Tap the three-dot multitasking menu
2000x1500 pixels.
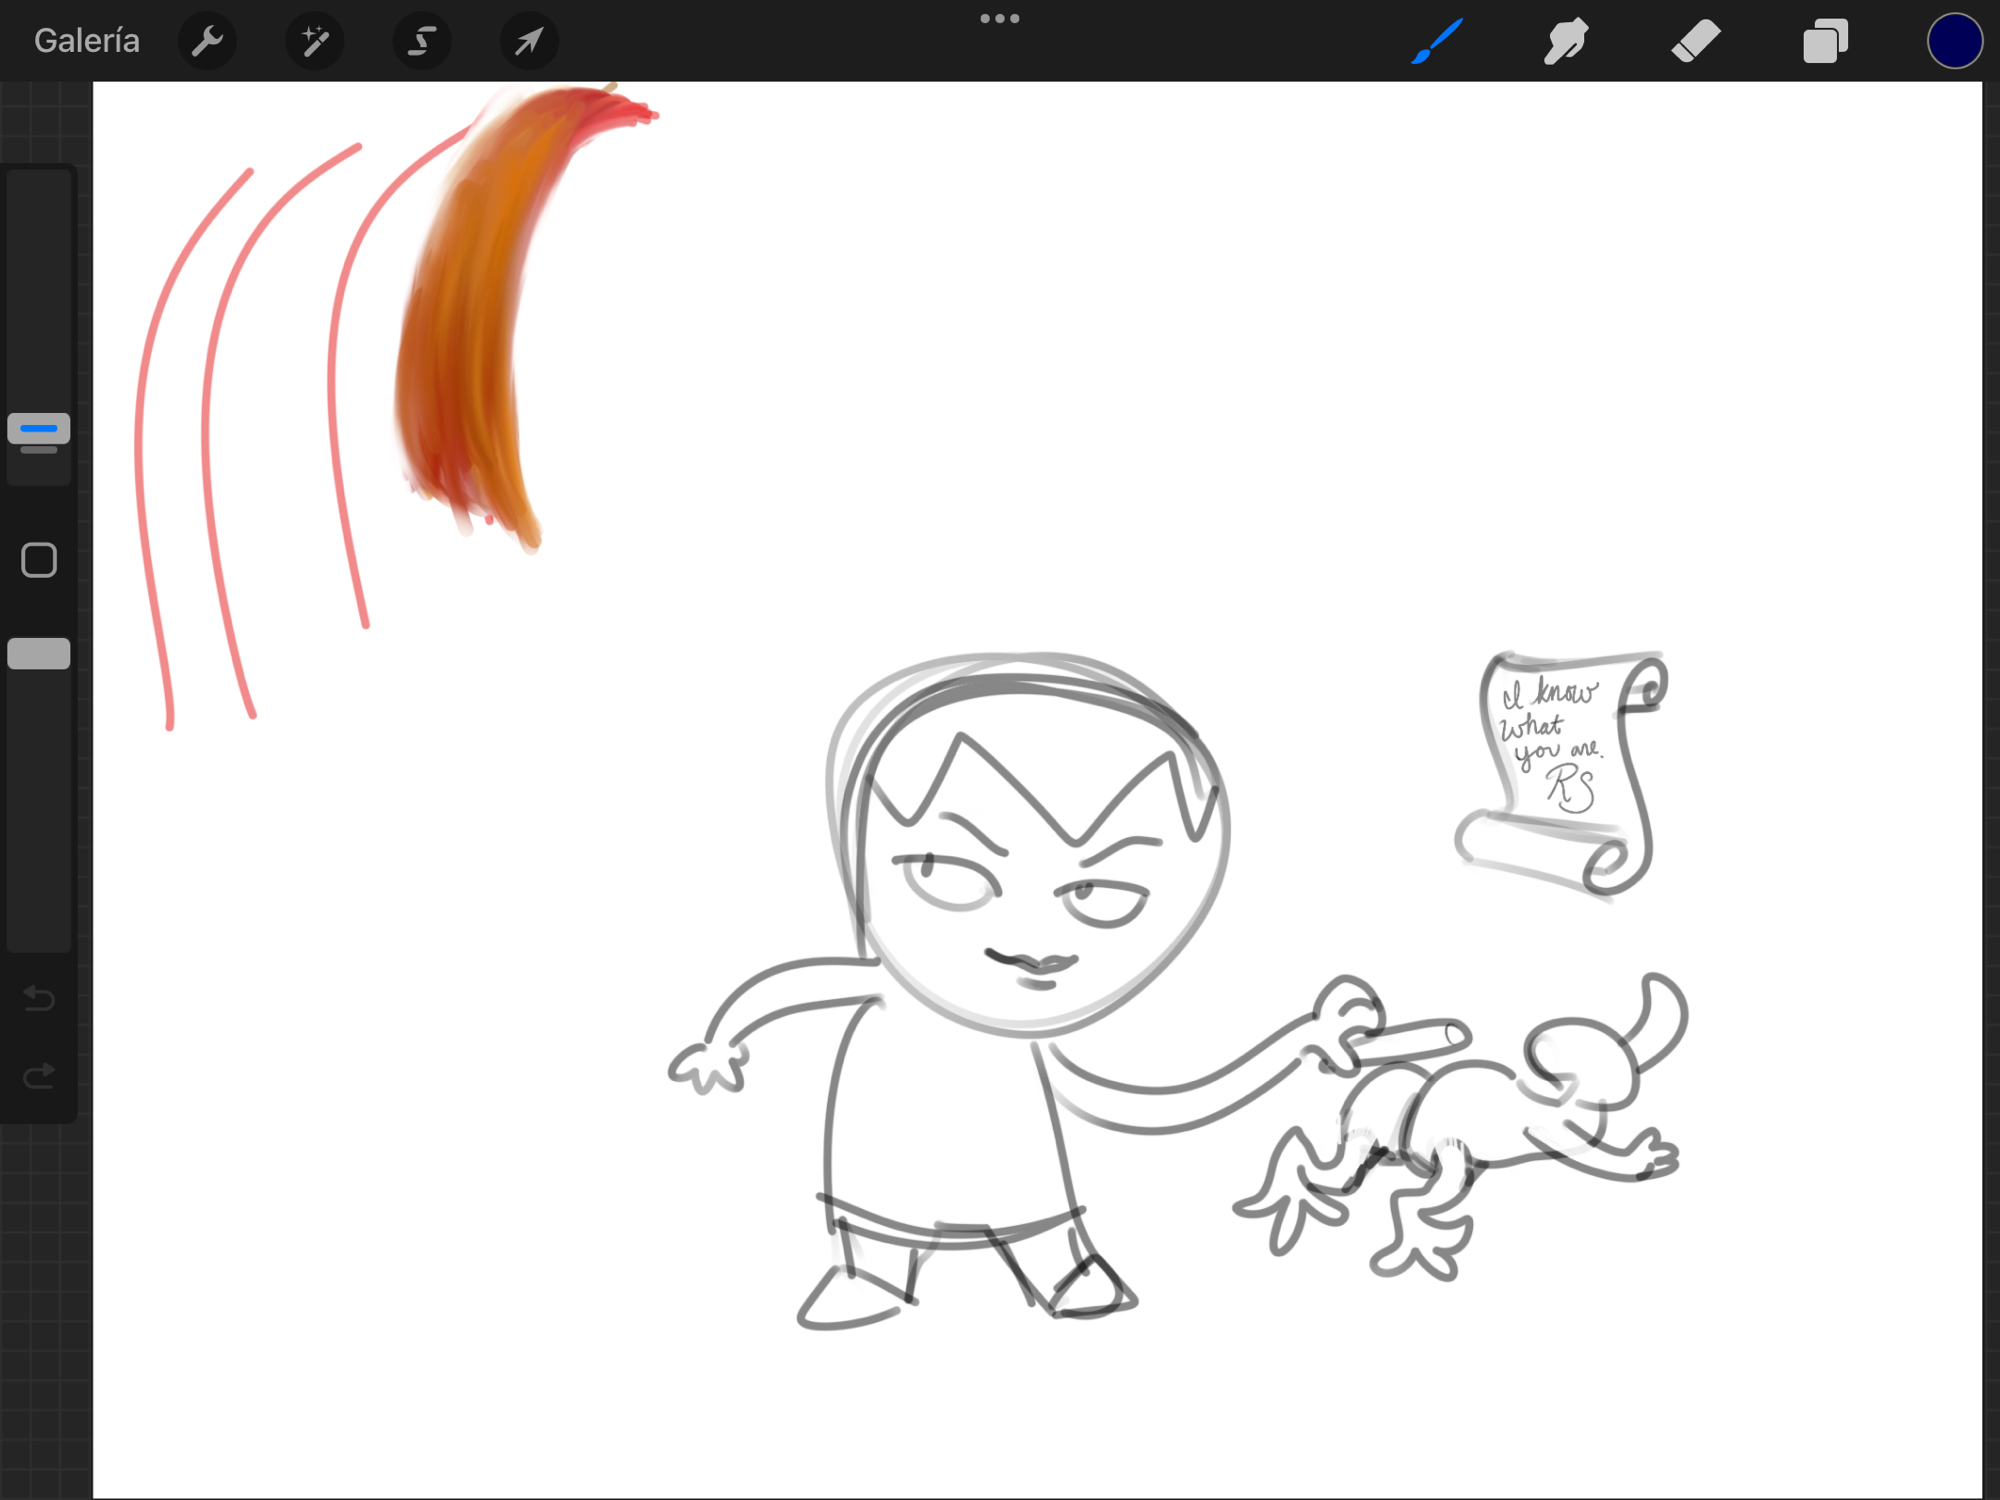(x=999, y=18)
